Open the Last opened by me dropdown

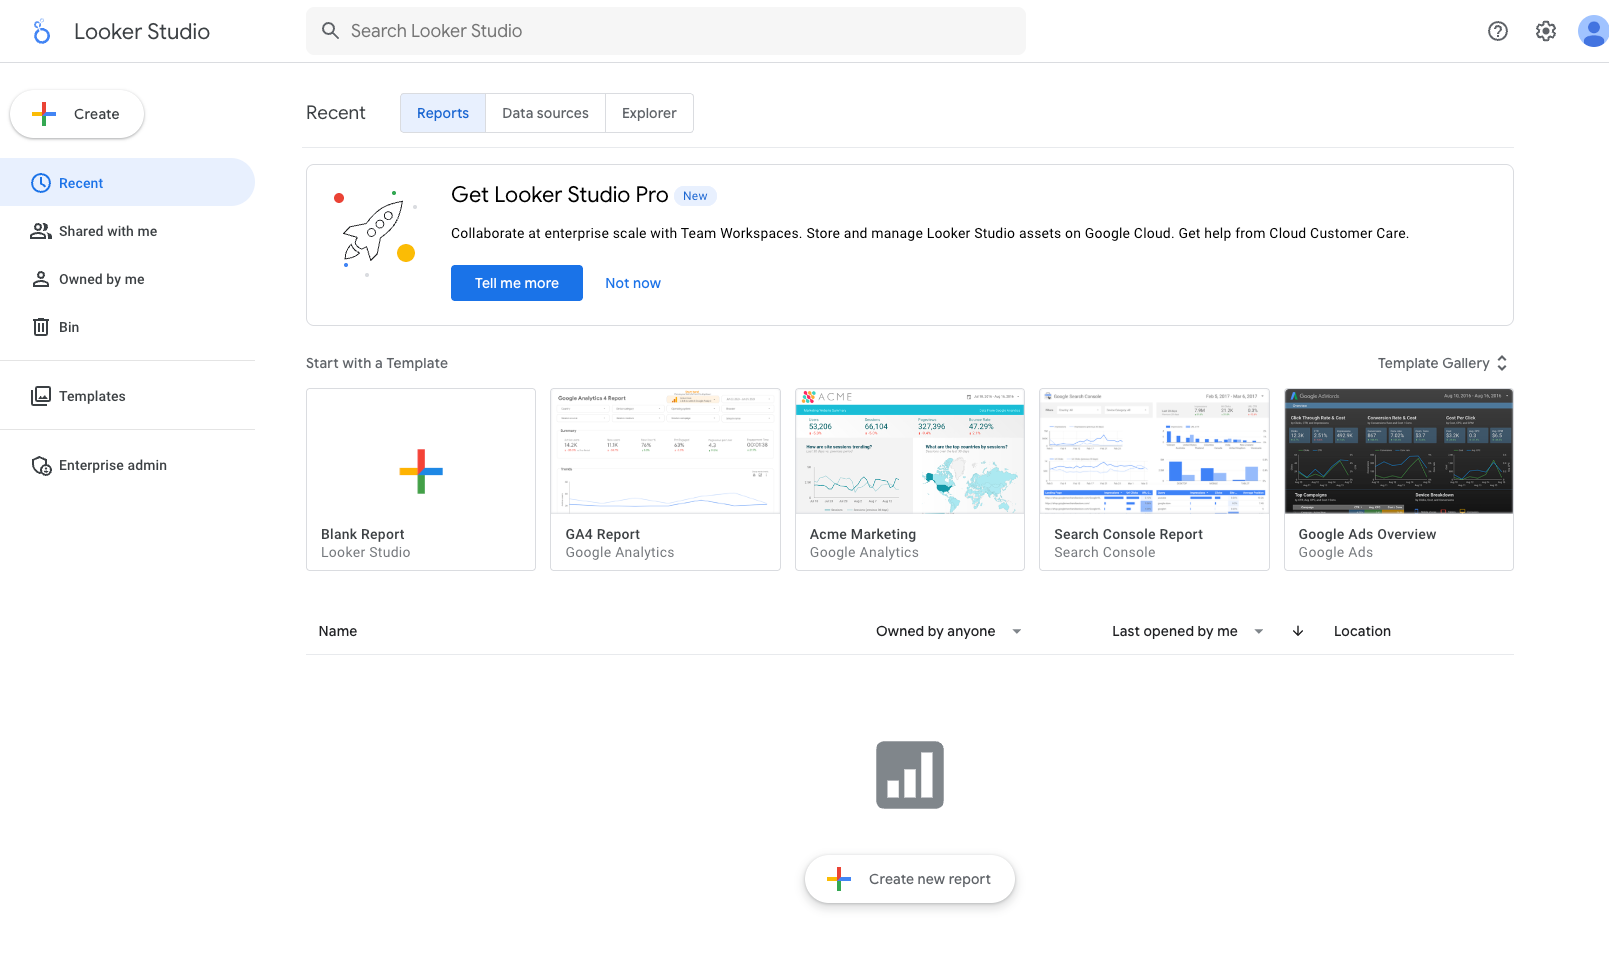tap(1188, 631)
